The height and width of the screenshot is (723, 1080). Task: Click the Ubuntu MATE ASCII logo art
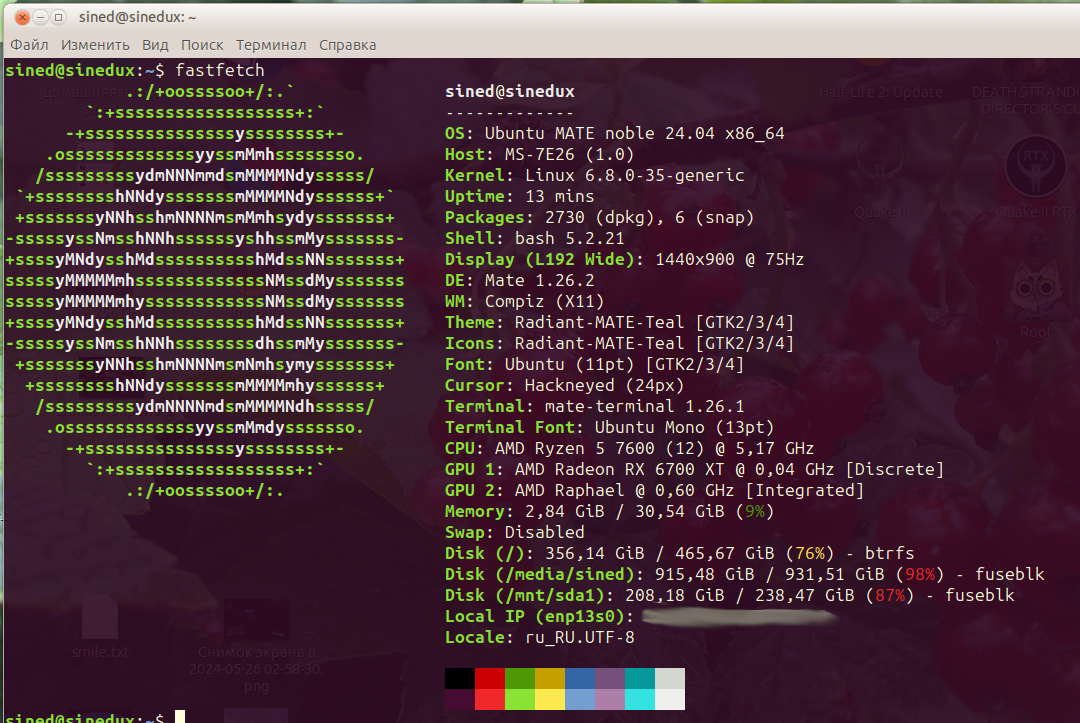pos(205,291)
